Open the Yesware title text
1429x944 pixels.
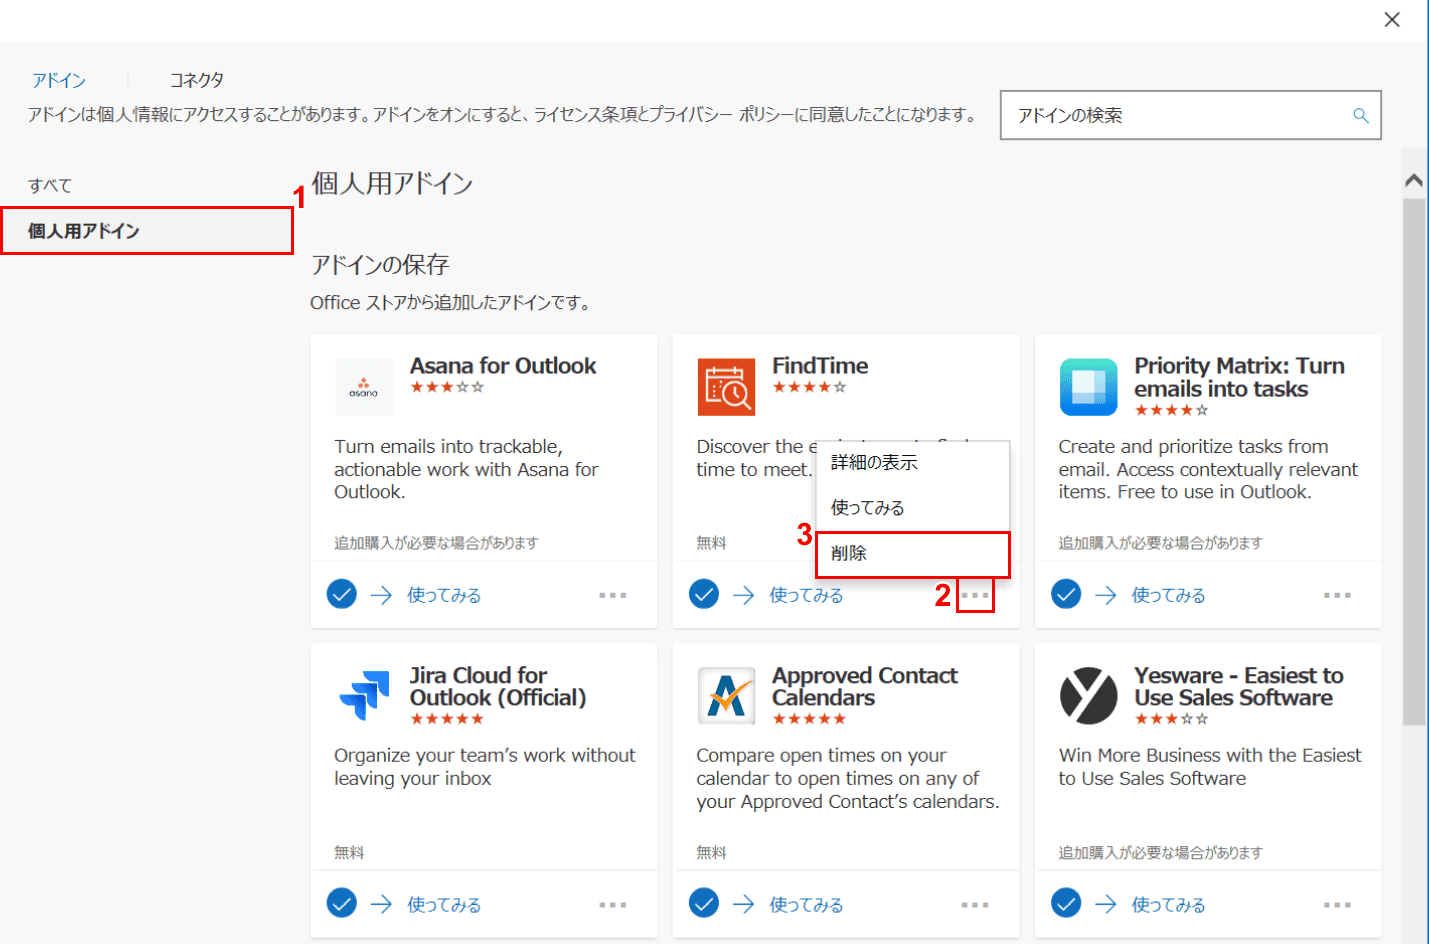pyautogui.click(x=1238, y=686)
